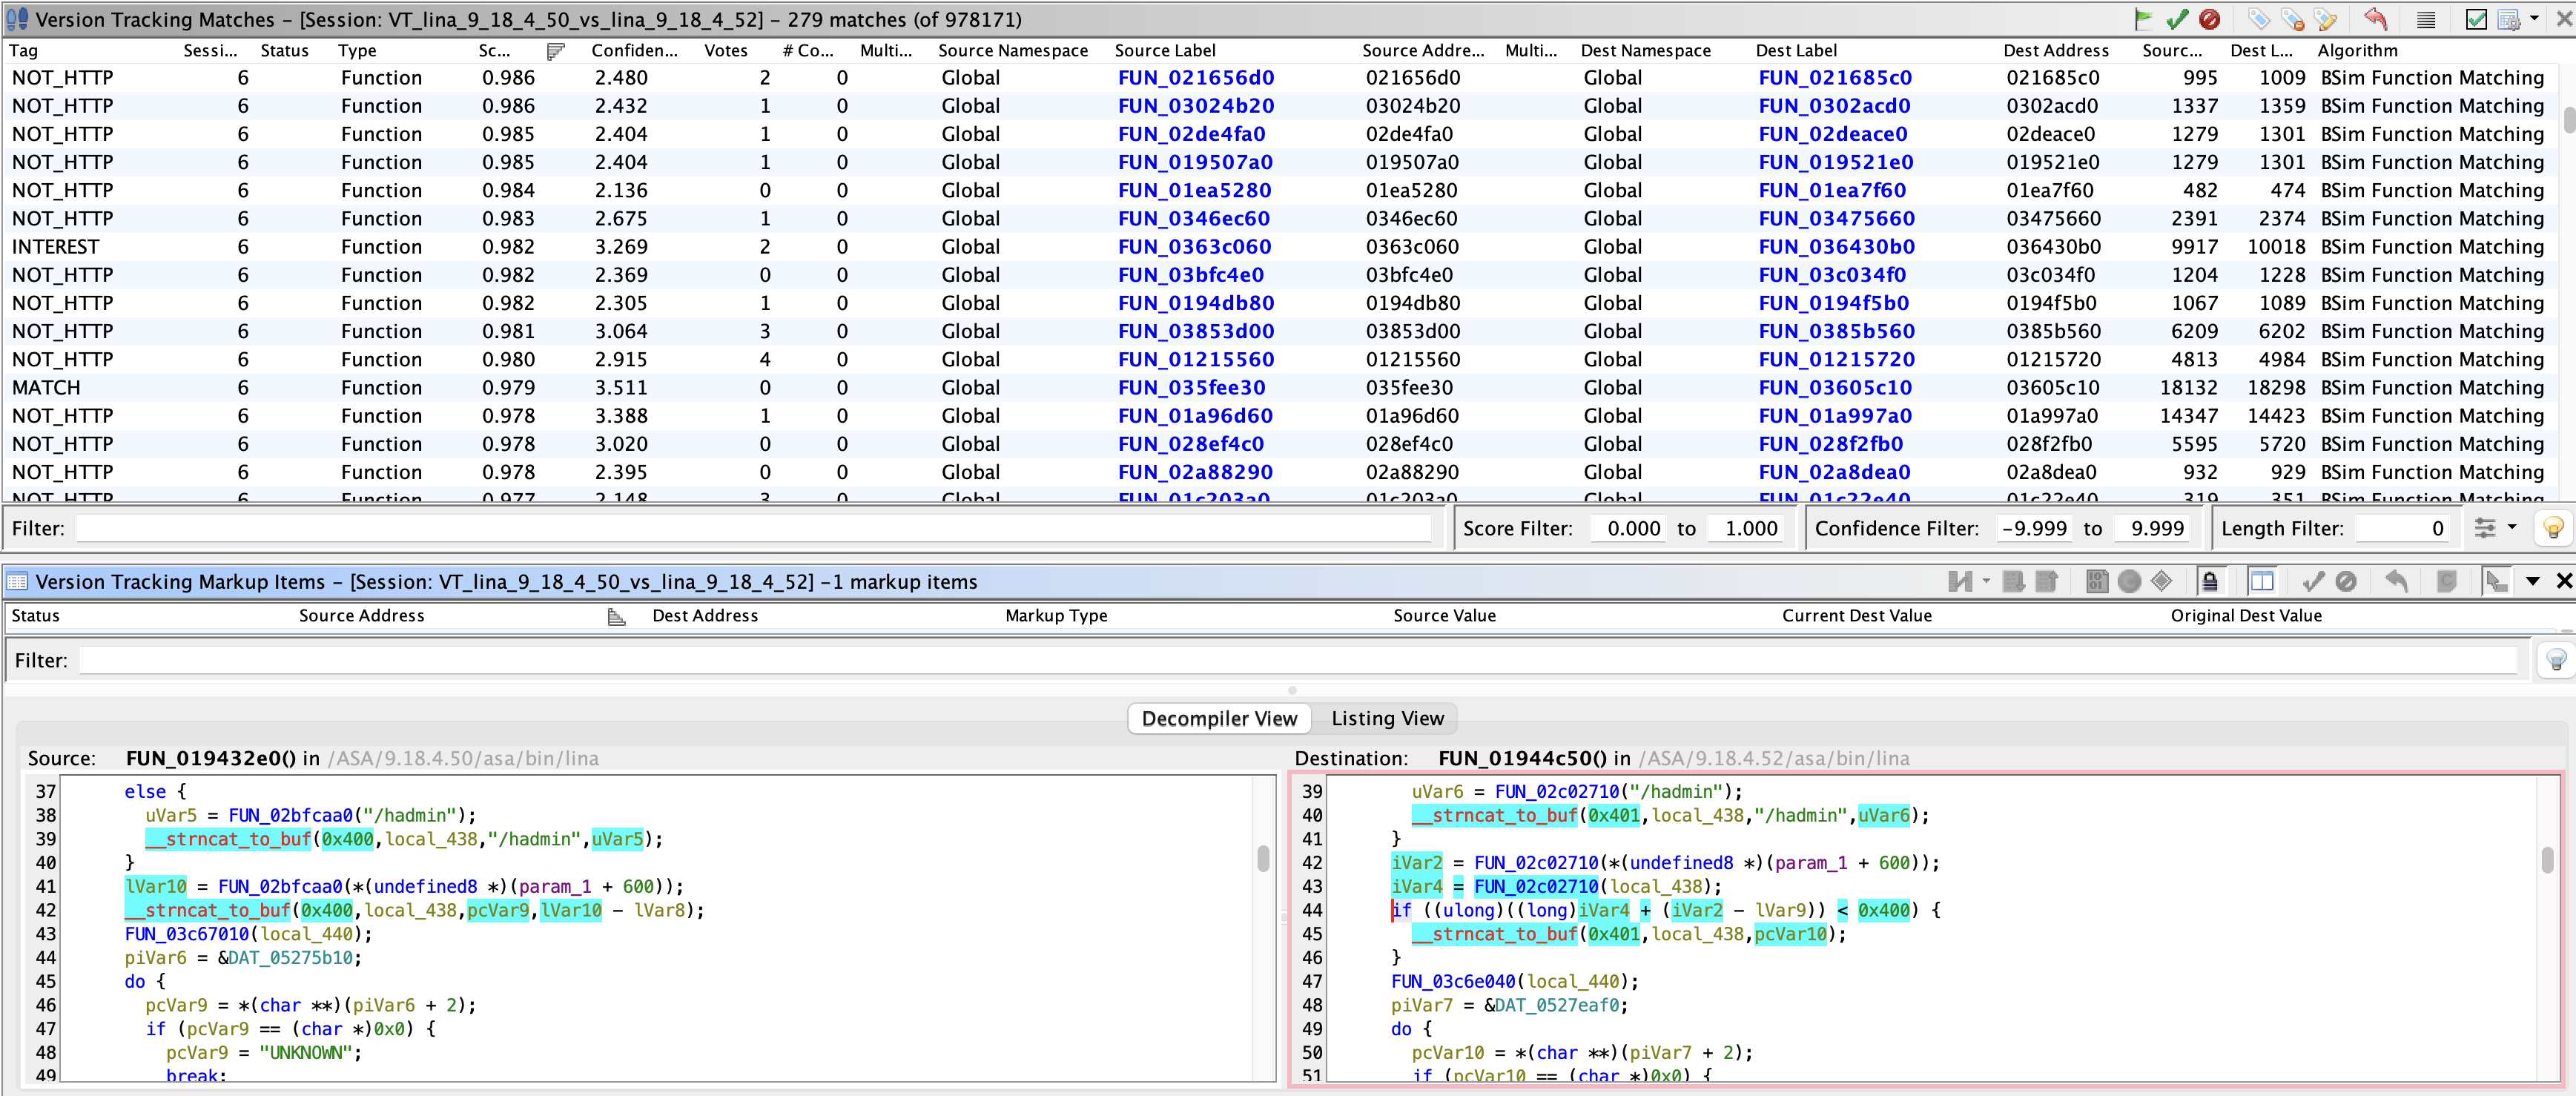Click the light bulb icon beside the matches Filter field
The image size is (2576, 1096).
2553,528
